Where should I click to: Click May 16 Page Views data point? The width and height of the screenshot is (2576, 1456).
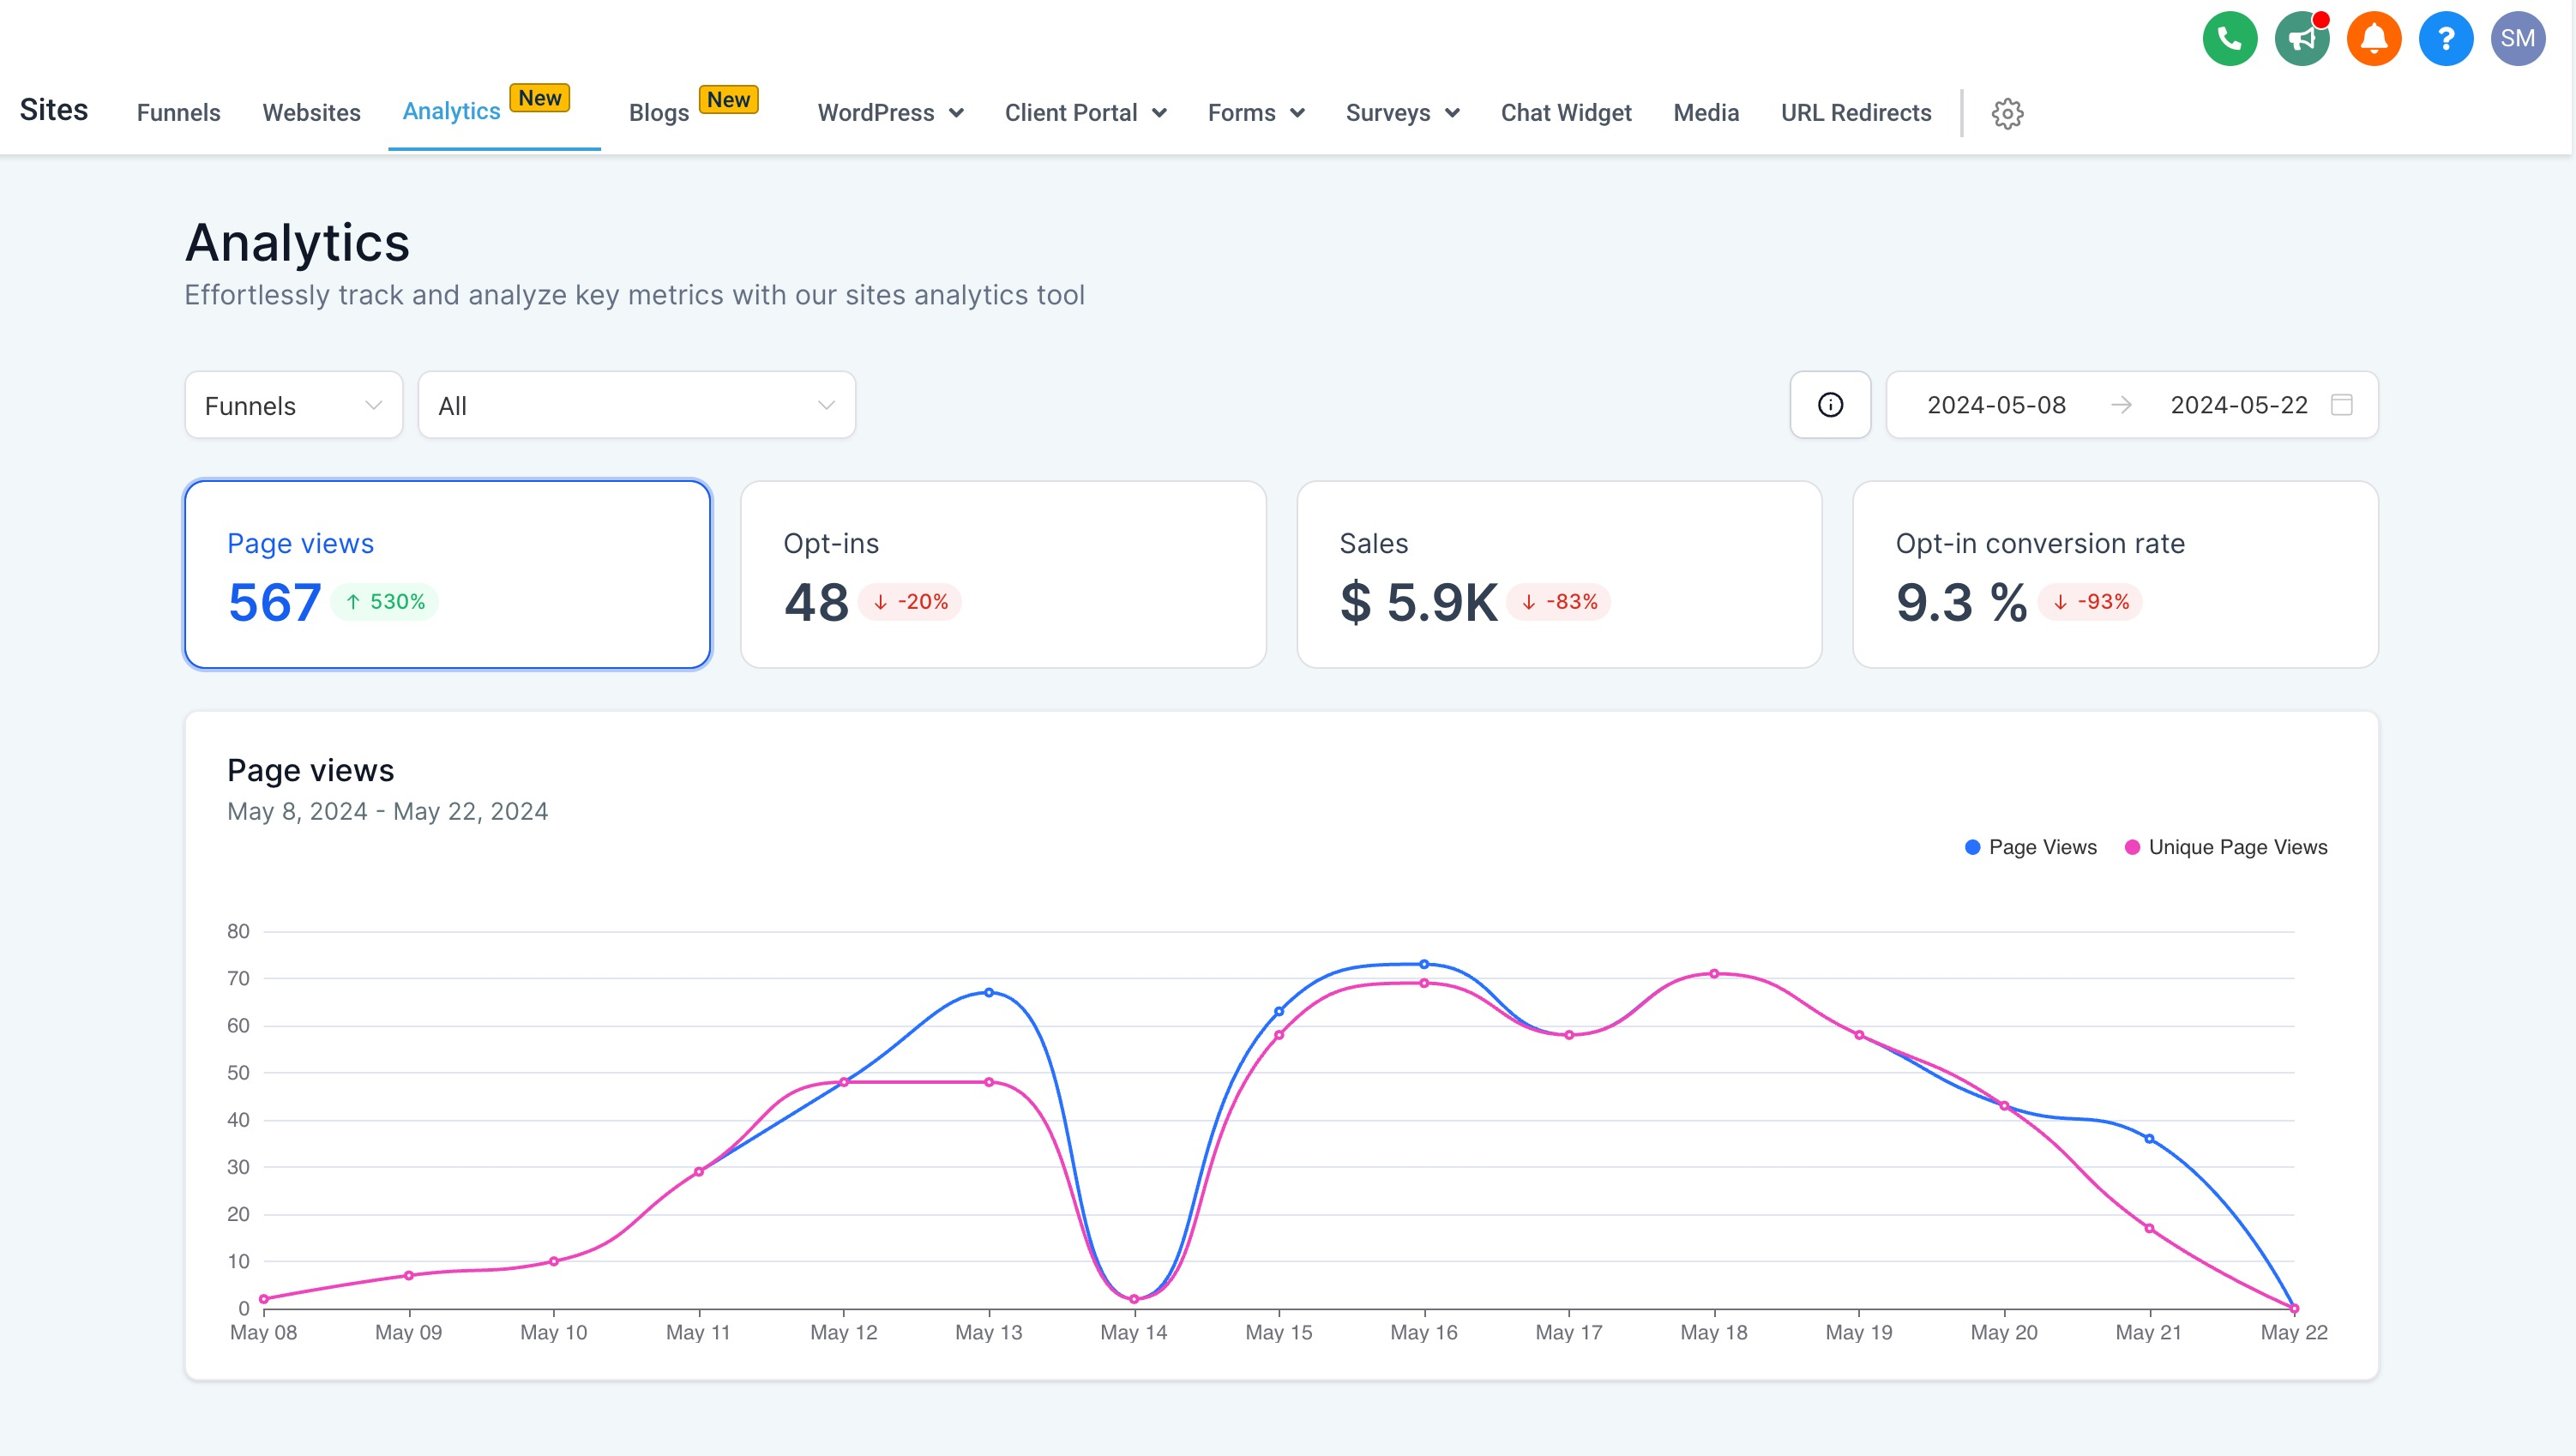click(1424, 964)
